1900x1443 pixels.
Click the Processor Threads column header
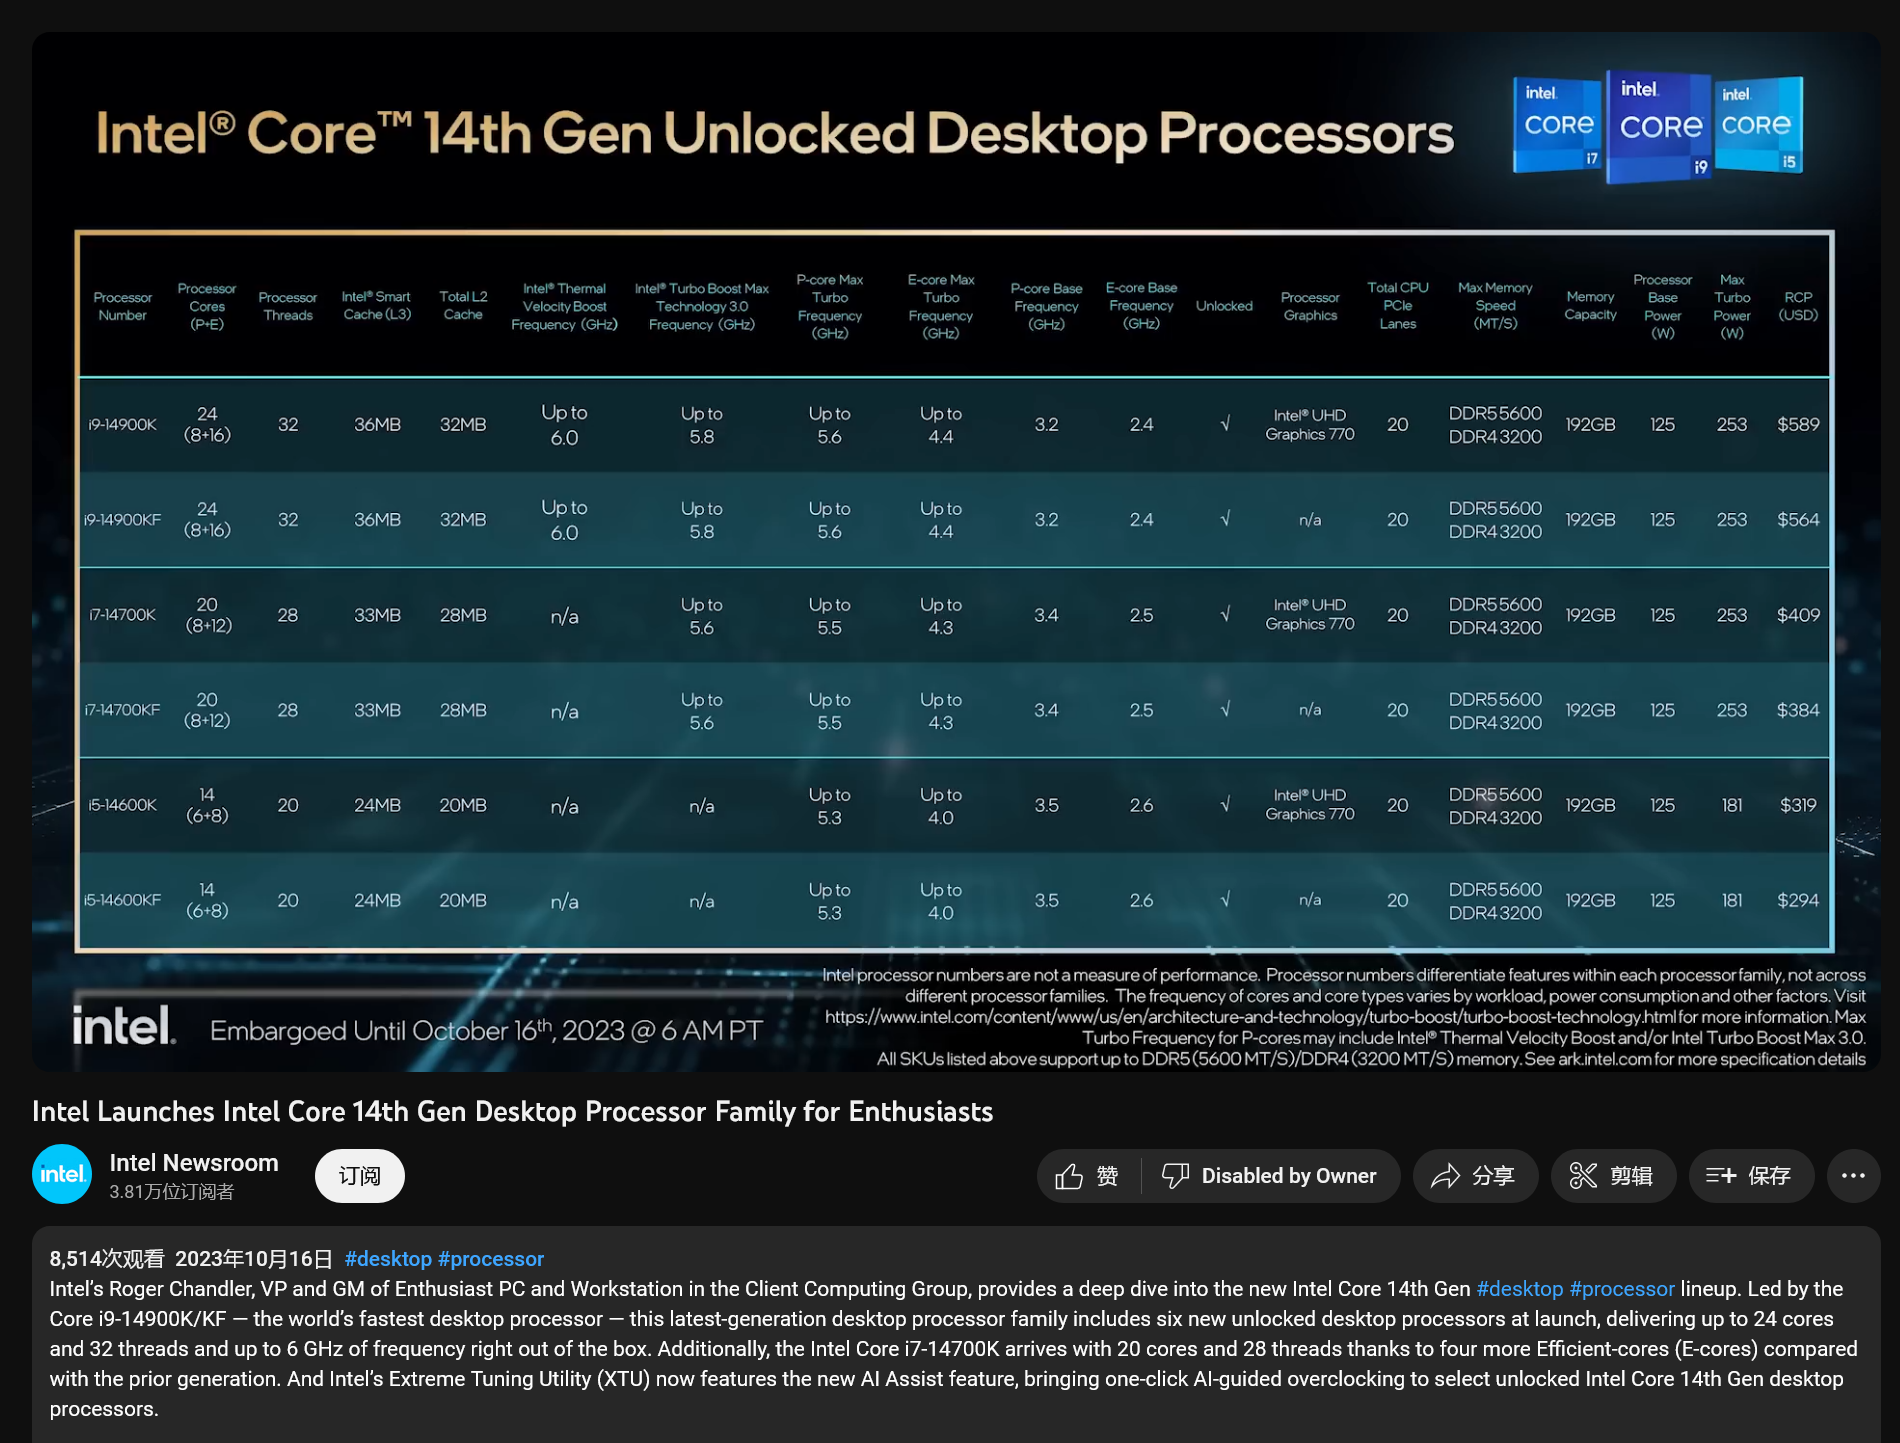(288, 306)
